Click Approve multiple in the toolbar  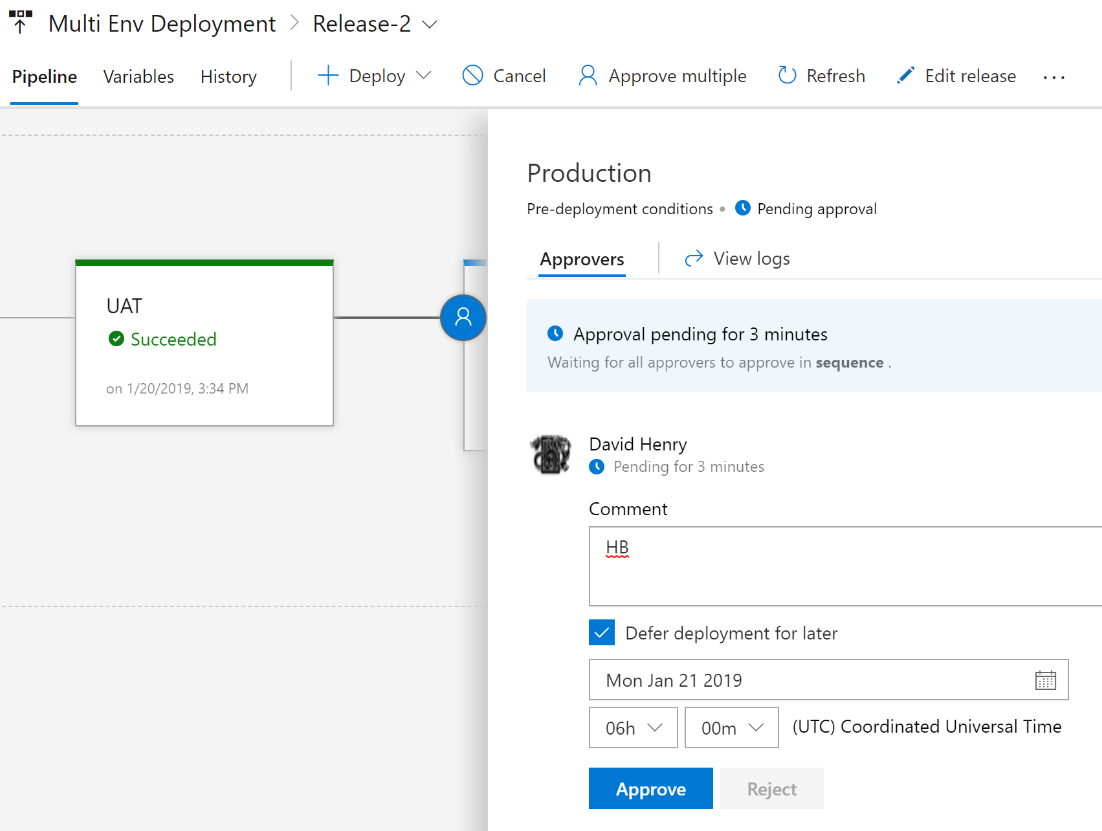pyautogui.click(x=662, y=76)
